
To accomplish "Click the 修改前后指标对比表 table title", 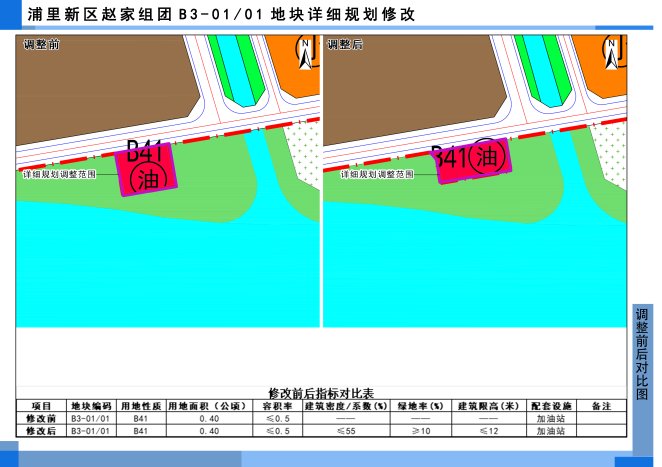I will pos(320,393).
